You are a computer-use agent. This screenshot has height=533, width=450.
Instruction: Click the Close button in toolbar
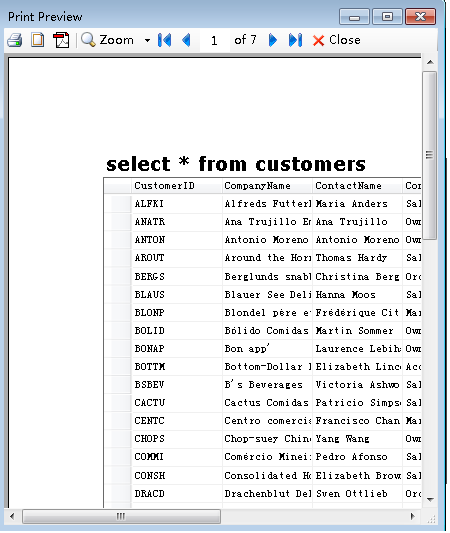337,40
